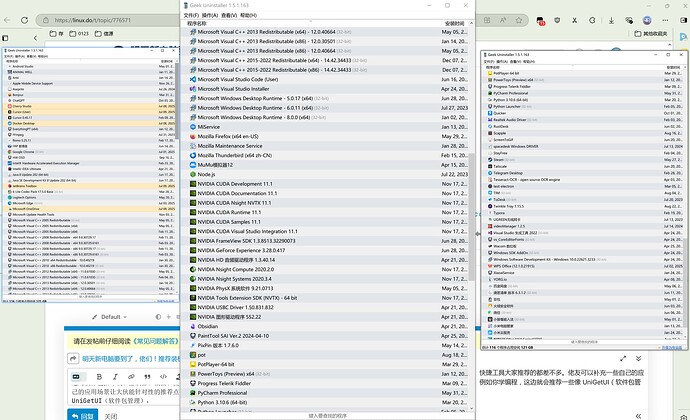Select the Mozilla Maintenance Service row
Viewport: 690px width, 420px height.
click(325, 146)
